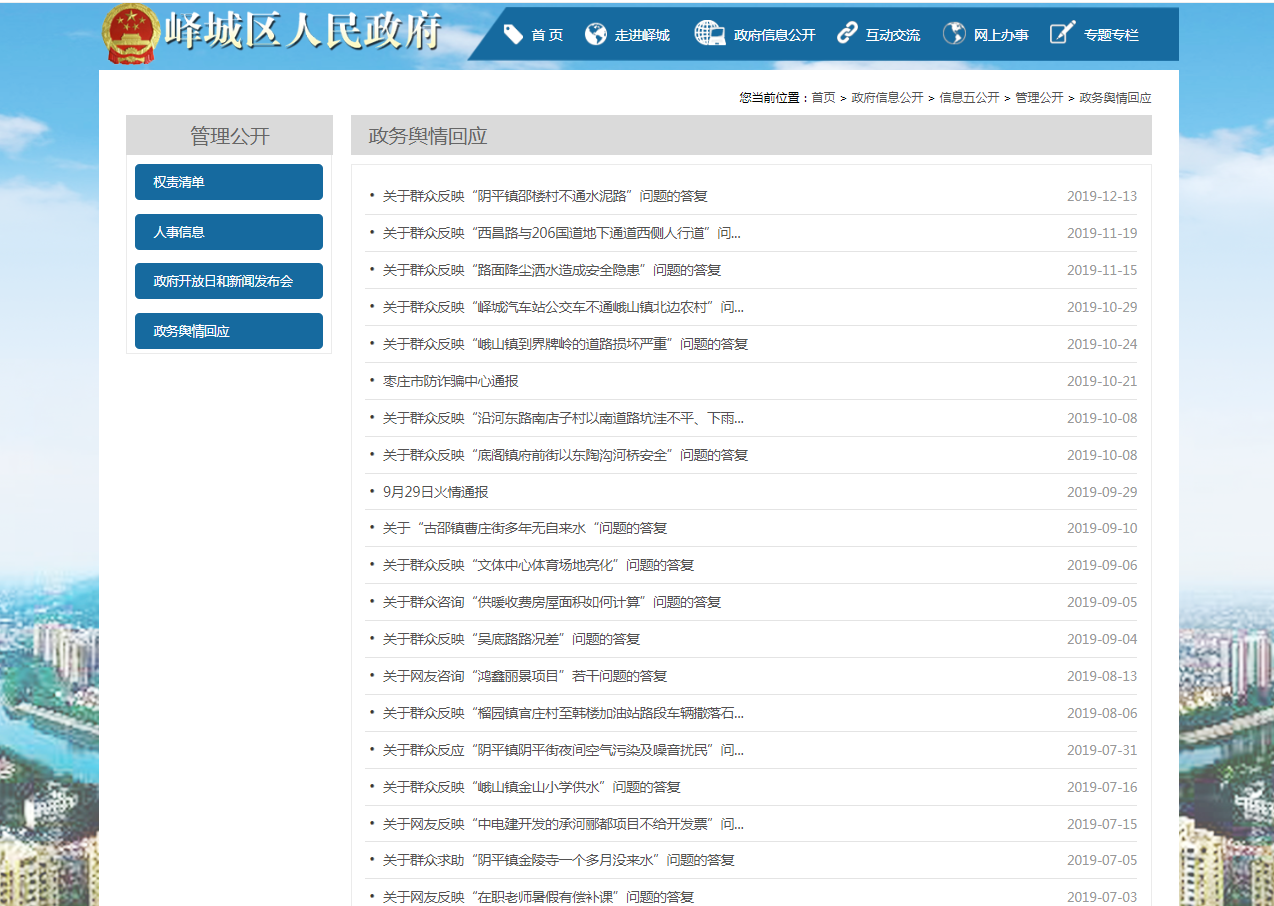Click the chain-link icon beside 互动交流
This screenshot has height=906, width=1274.
click(847, 34)
